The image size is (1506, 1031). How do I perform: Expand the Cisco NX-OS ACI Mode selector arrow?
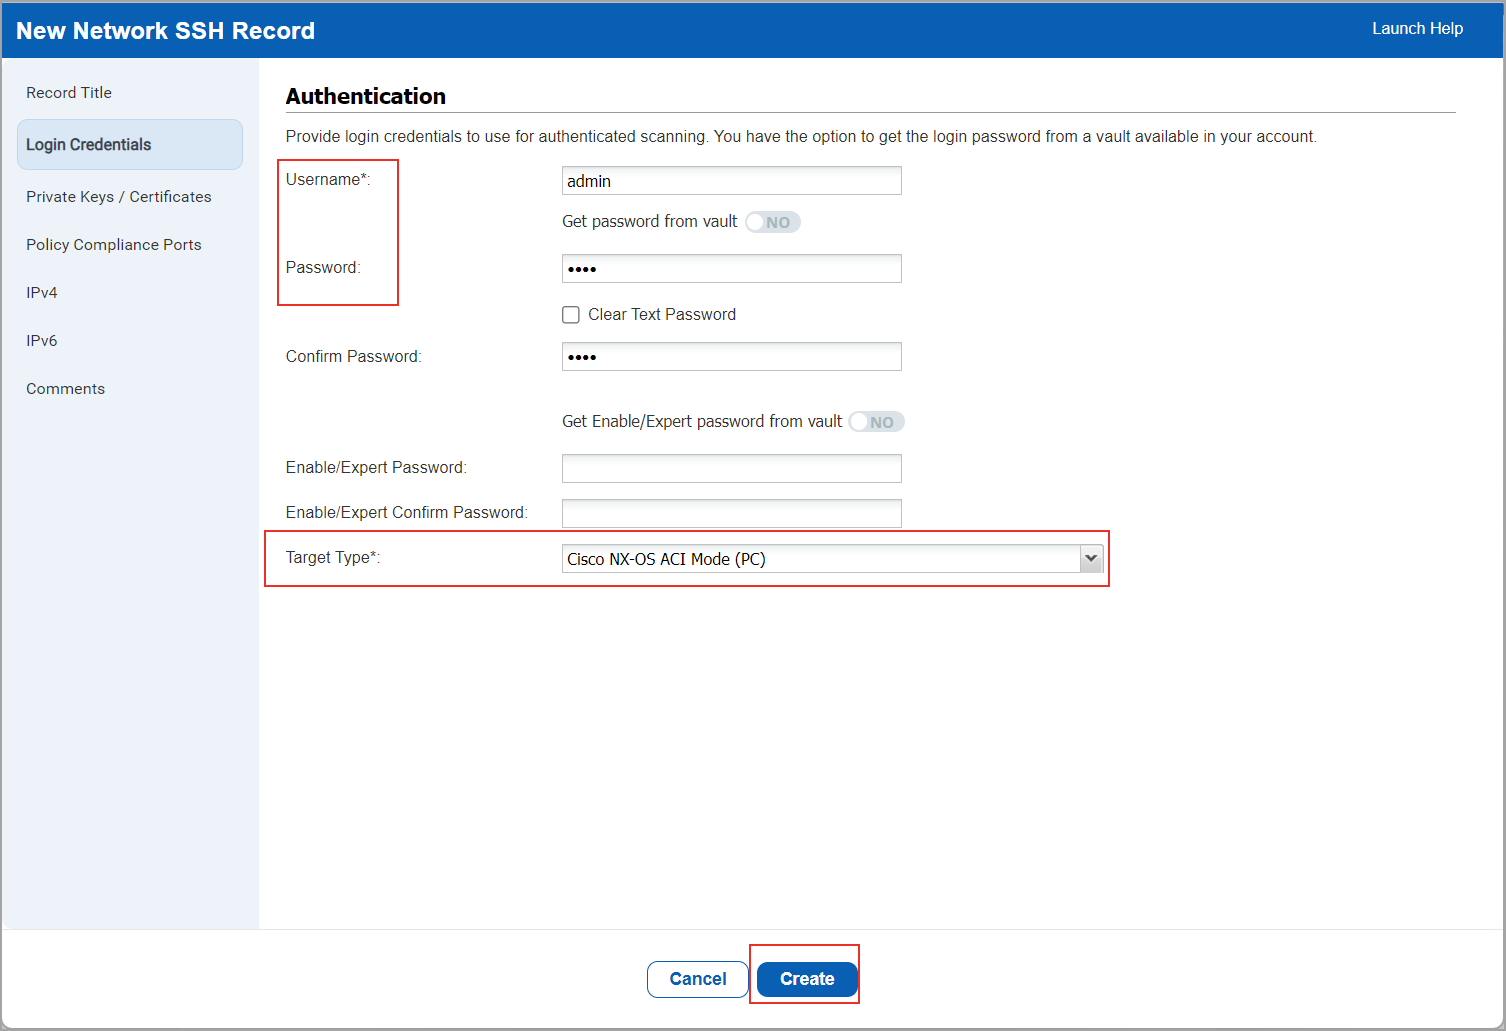tap(1090, 558)
